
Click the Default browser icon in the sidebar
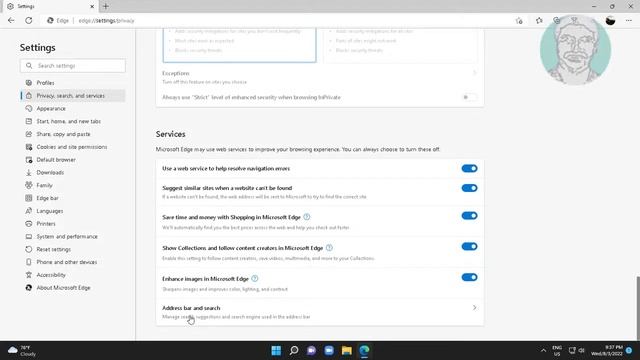coord(29,160)
